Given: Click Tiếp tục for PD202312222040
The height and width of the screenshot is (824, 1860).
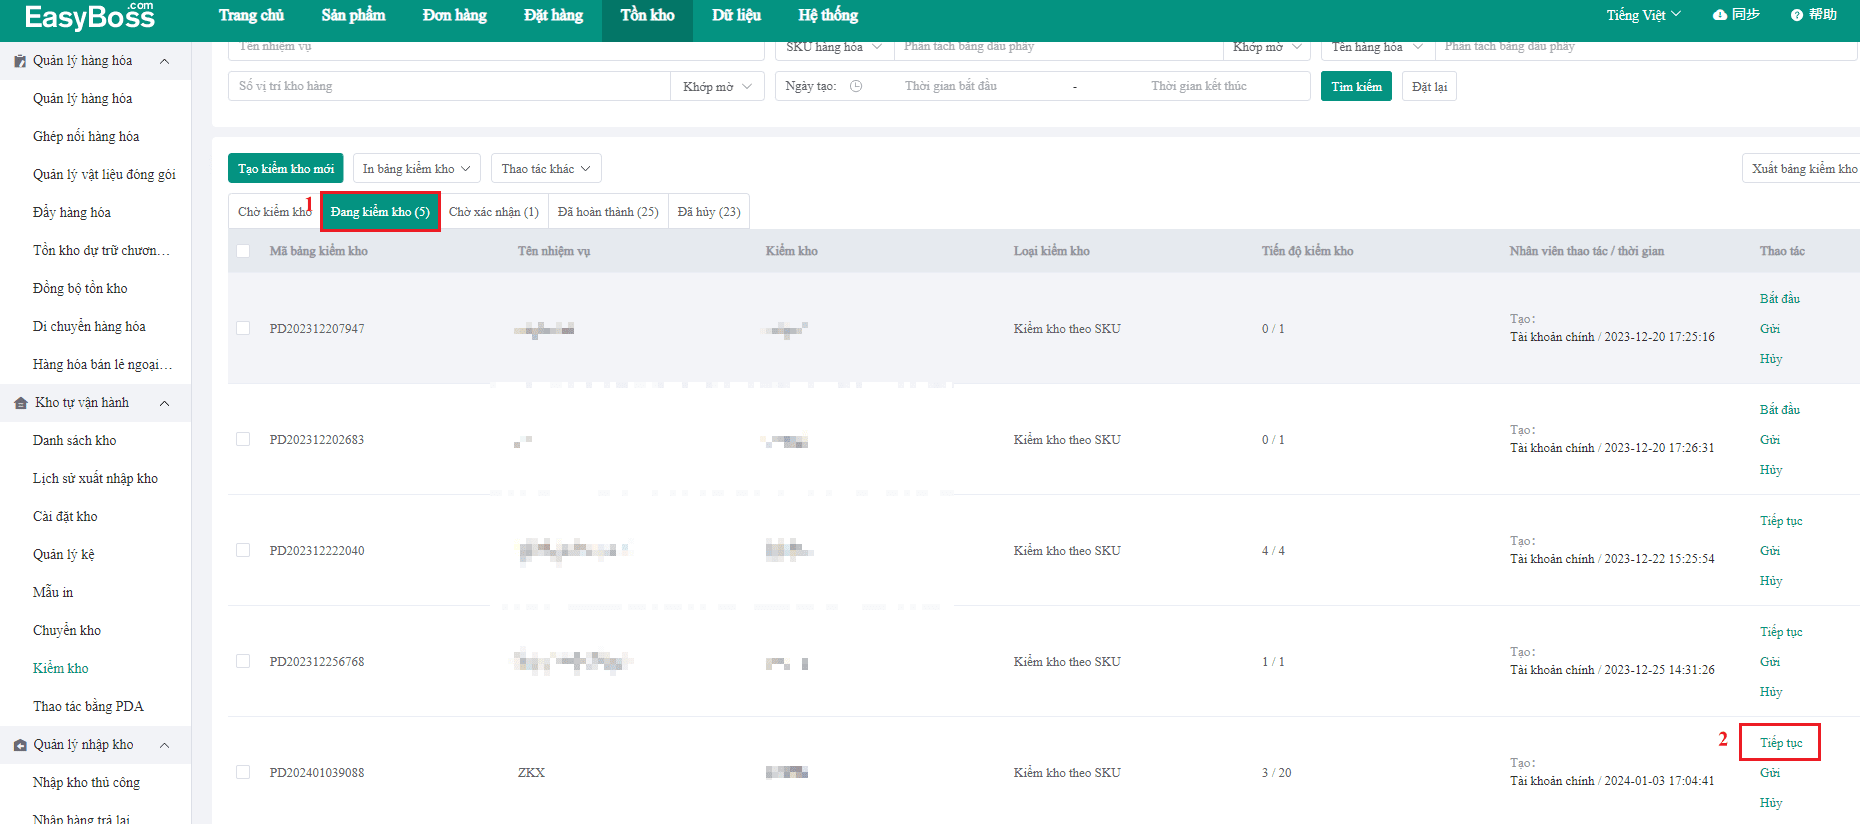Looking at the screenshot, I should coord(1781,521).
